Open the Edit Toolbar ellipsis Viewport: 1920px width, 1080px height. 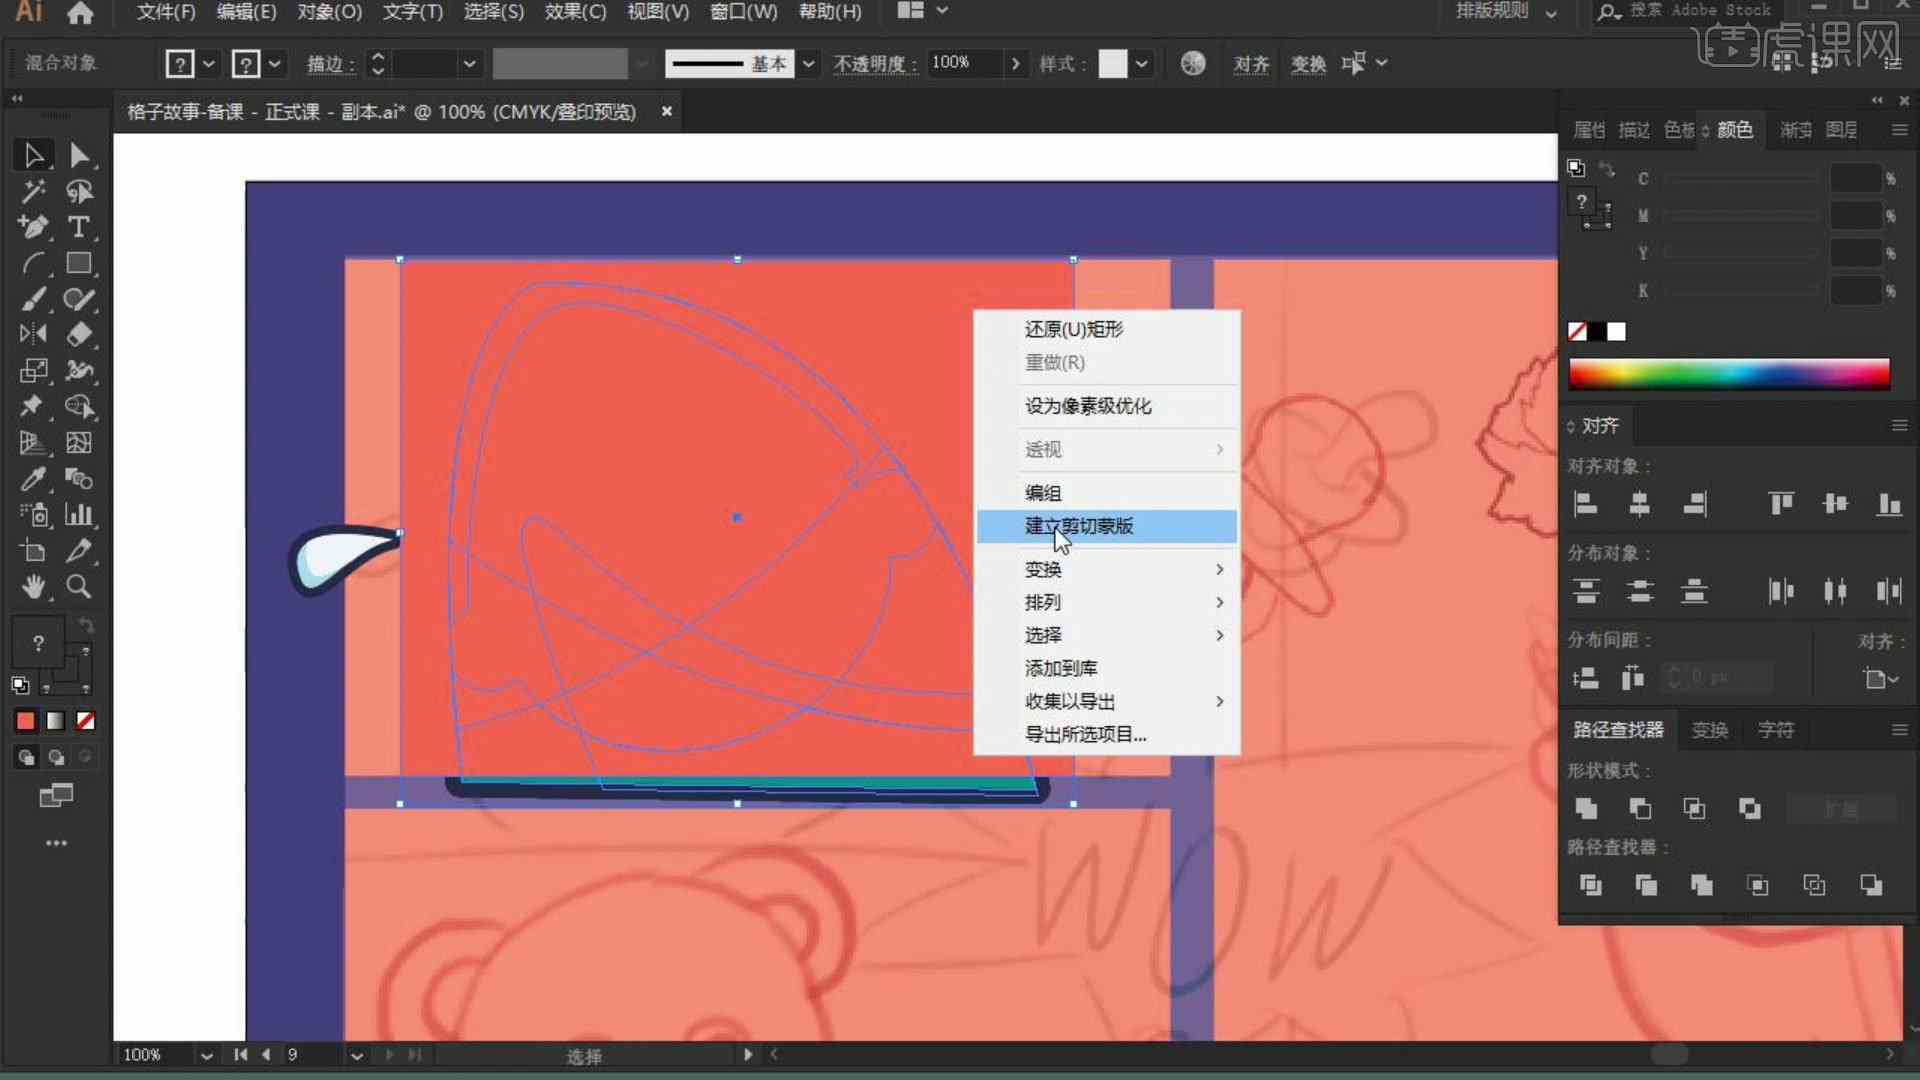click(56, 843)
